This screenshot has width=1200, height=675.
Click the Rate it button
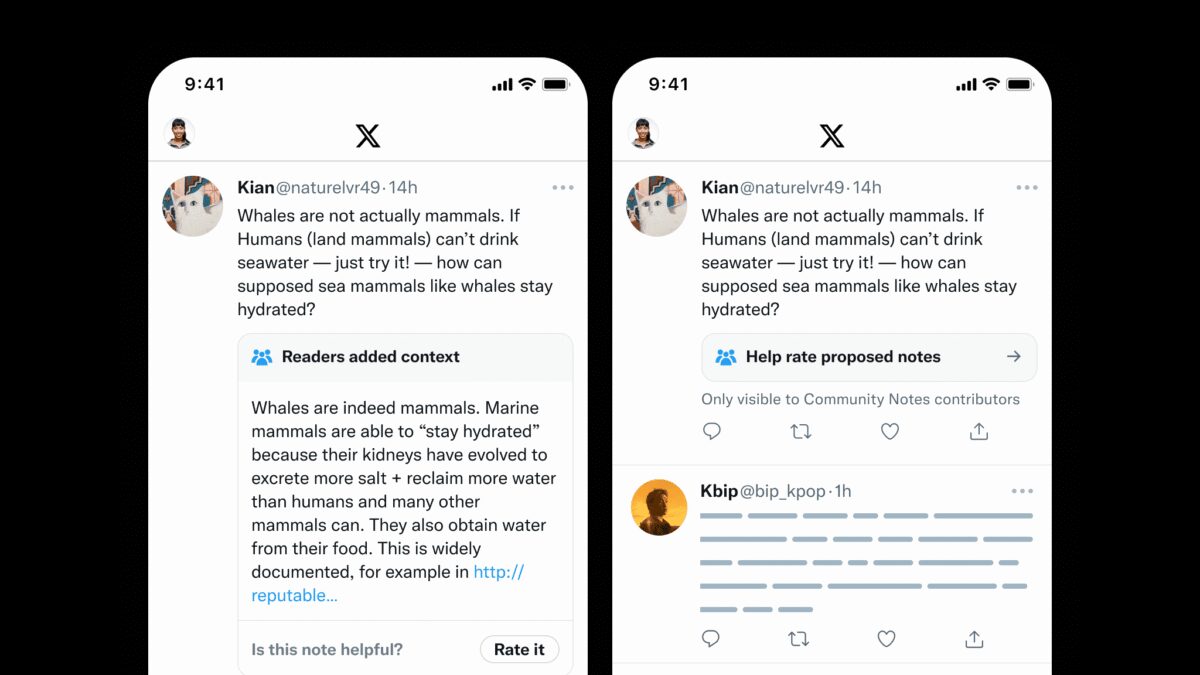(519, 649)
